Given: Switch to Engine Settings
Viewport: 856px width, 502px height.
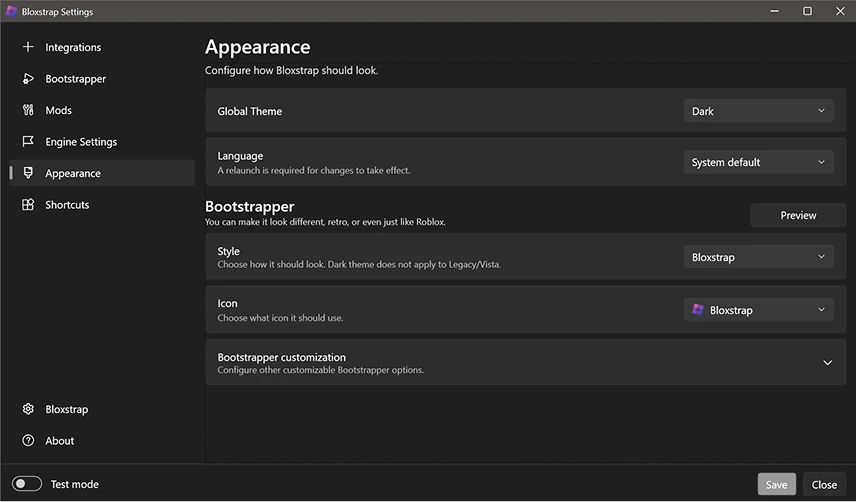Looking at the screenshot, I should 102,142.
